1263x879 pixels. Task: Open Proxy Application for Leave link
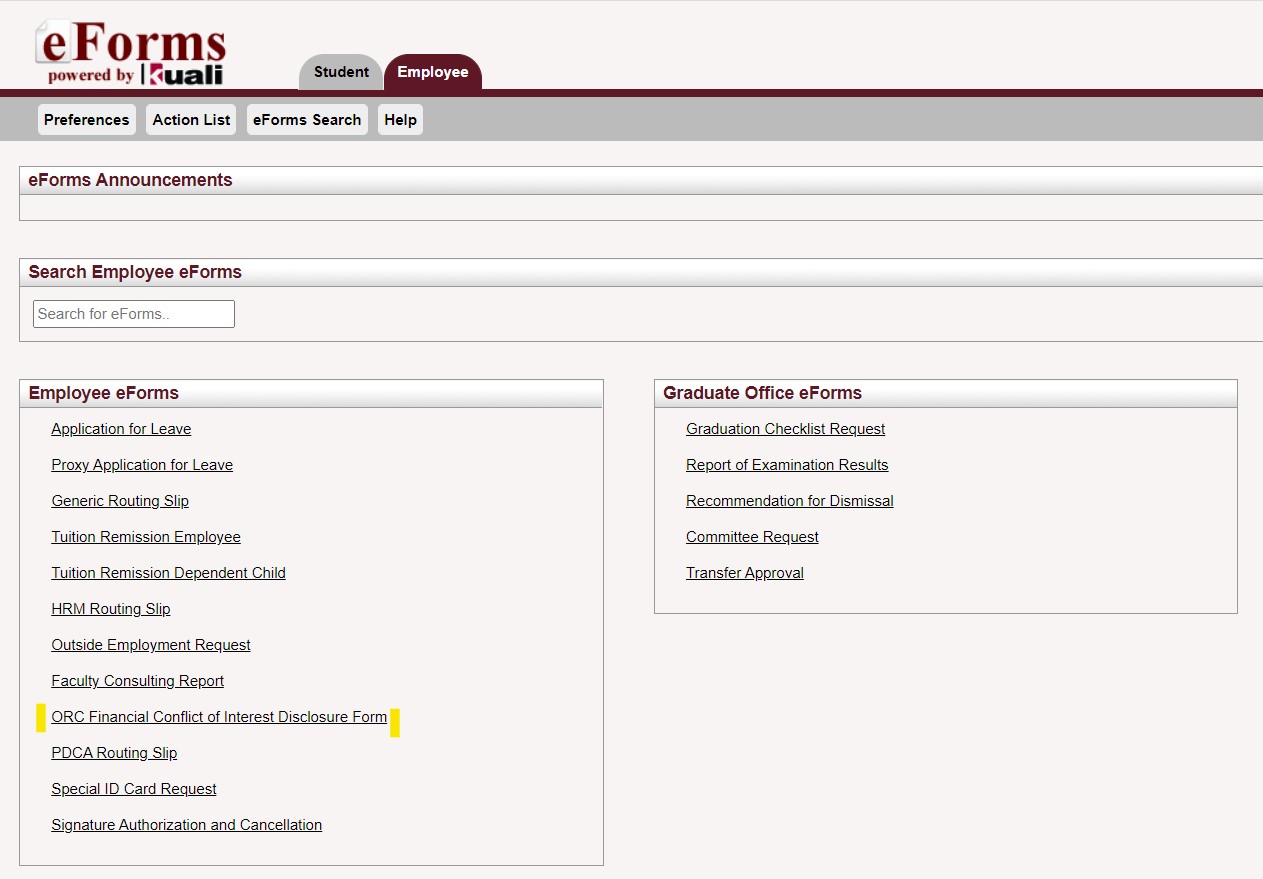pyautogui.click(x=142, y=465)
